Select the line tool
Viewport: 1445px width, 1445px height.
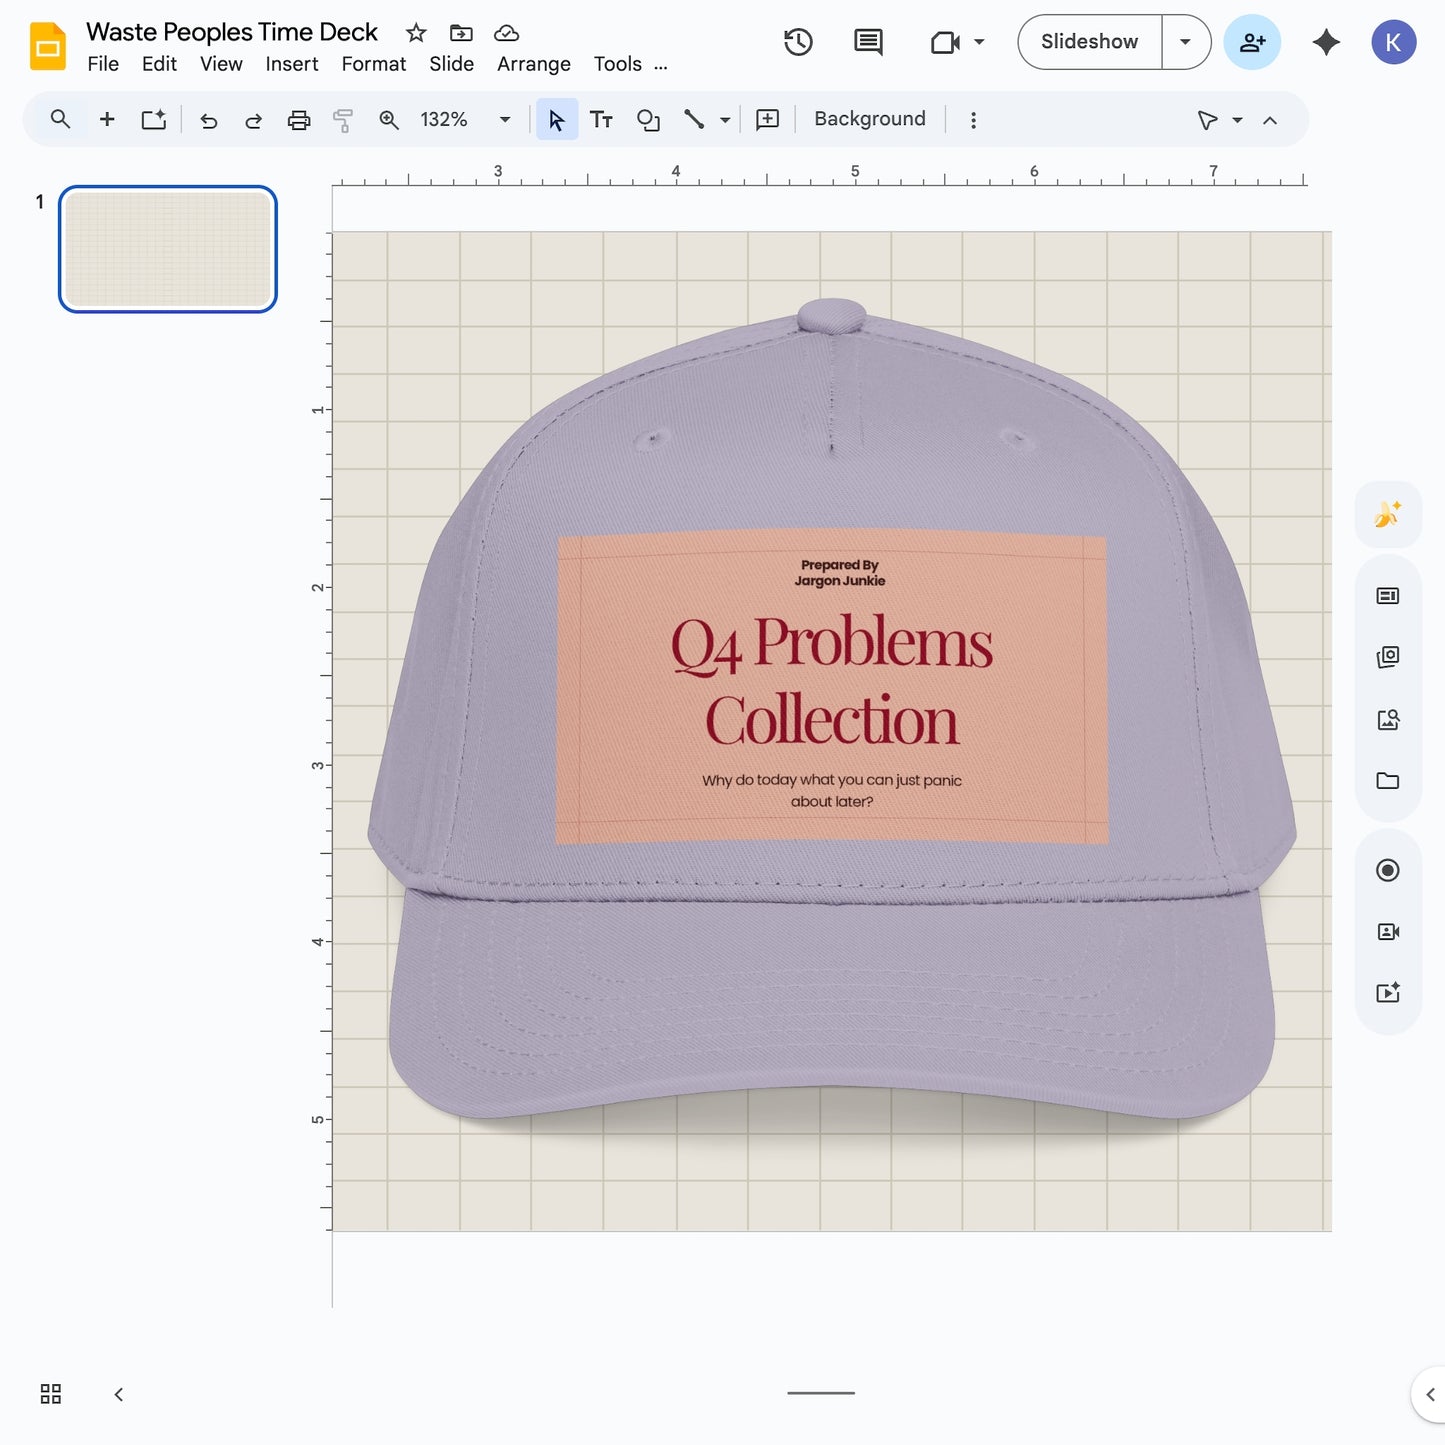694,120
